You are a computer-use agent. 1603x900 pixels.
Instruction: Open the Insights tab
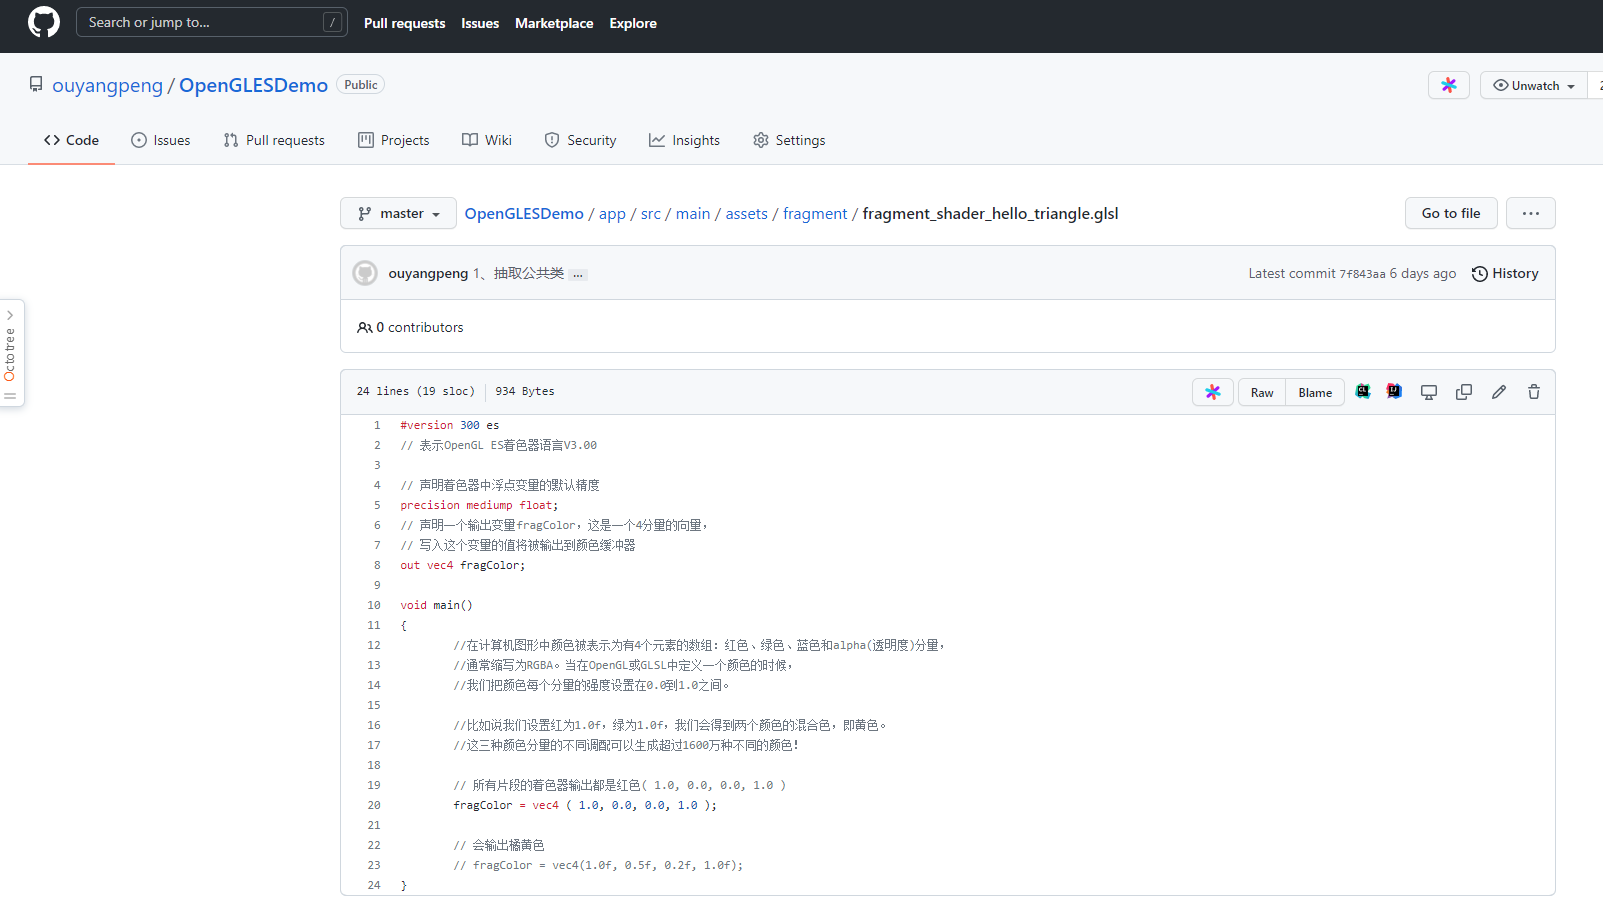[x=684, y=140]
